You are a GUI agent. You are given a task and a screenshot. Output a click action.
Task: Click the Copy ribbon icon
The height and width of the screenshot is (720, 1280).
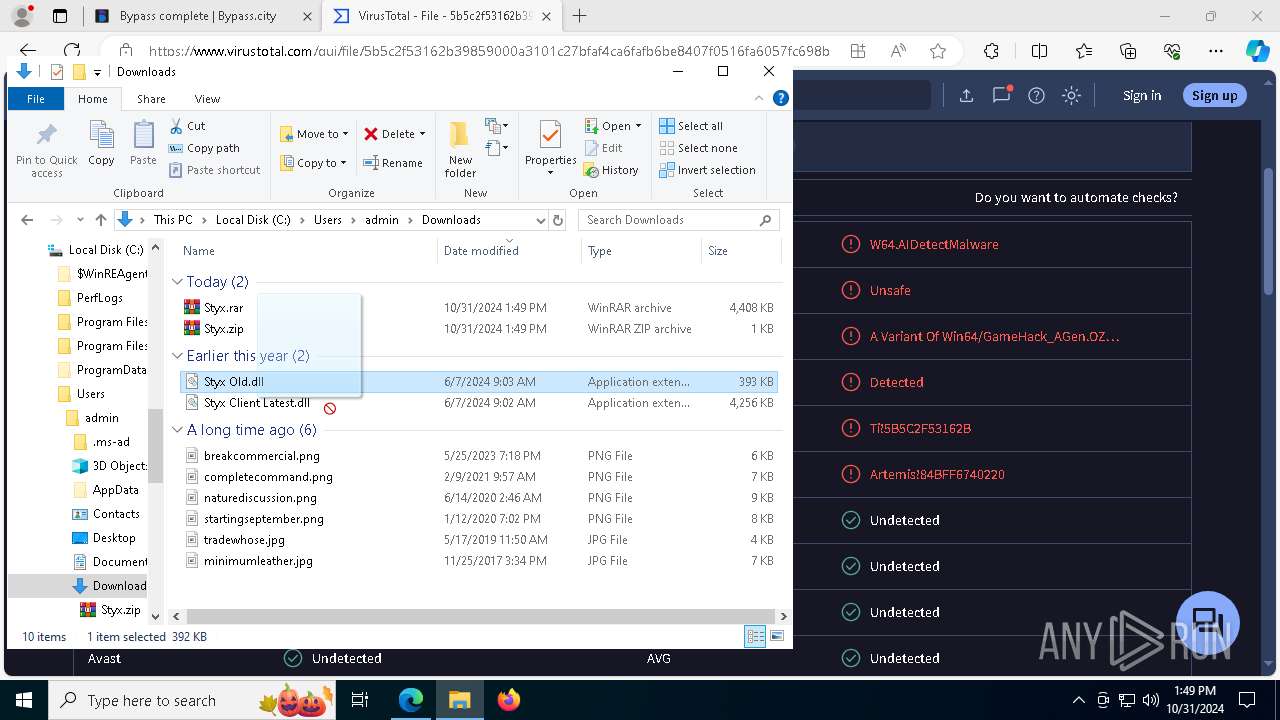(x=101, y=143)
